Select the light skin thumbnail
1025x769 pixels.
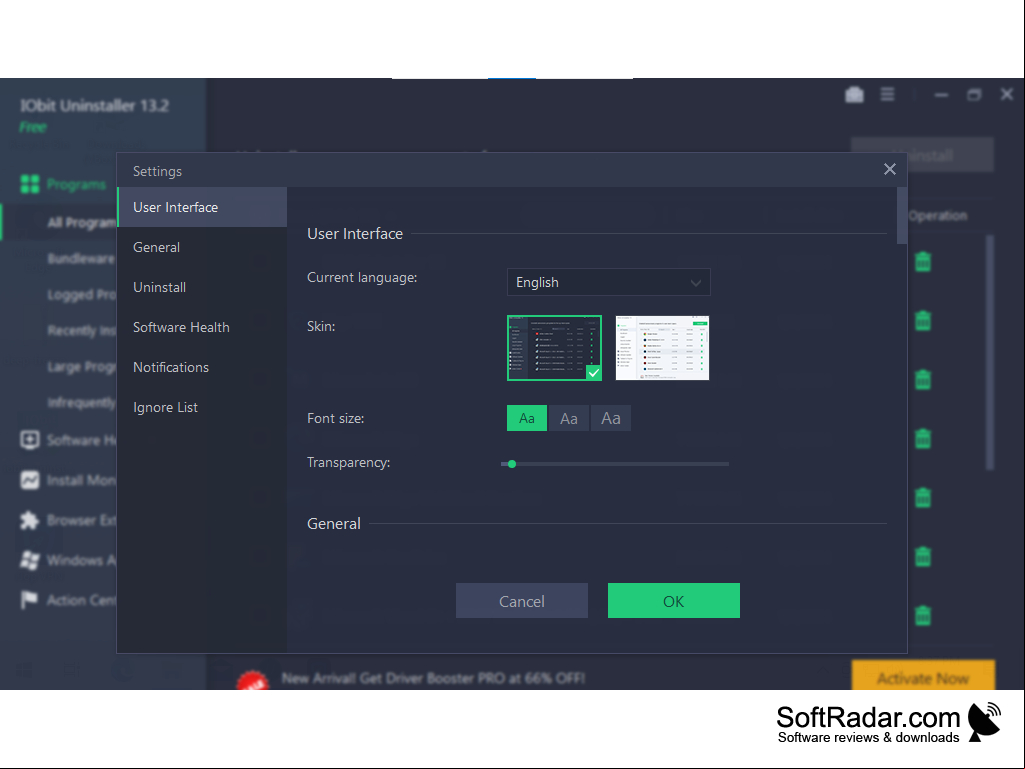coord(662,348)
